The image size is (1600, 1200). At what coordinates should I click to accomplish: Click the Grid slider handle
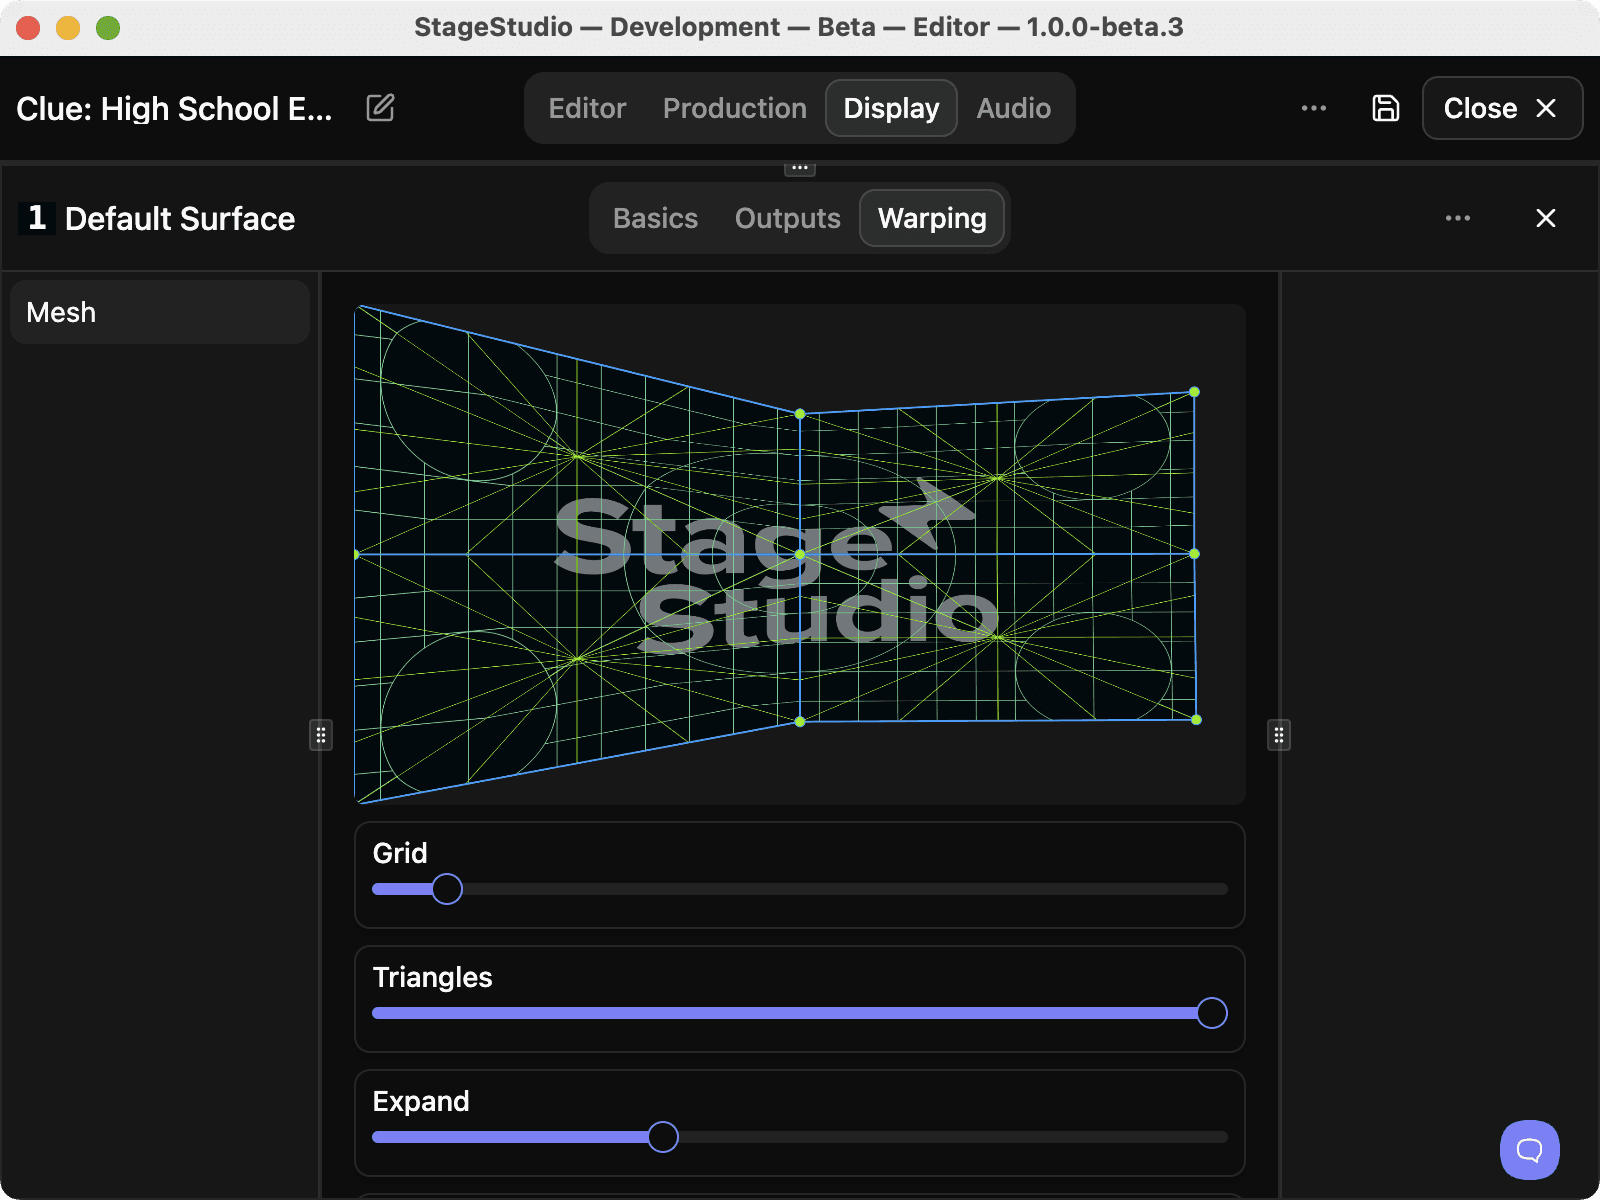click(447, 889)
